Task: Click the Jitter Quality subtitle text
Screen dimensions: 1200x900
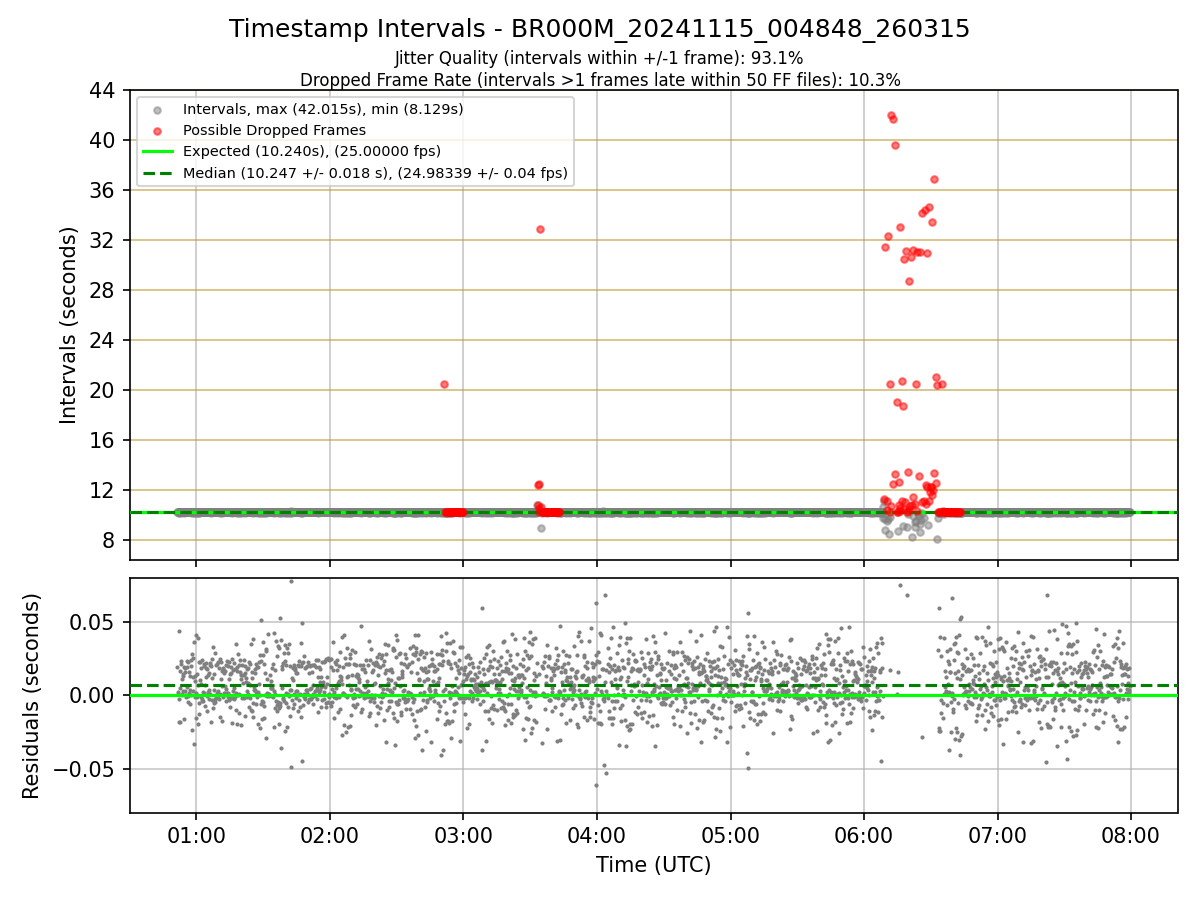Action: 599,59
